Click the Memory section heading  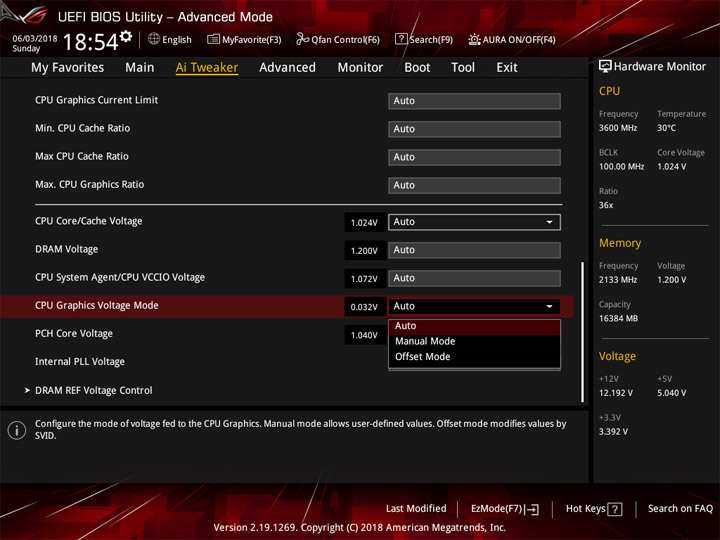(620, 243)
